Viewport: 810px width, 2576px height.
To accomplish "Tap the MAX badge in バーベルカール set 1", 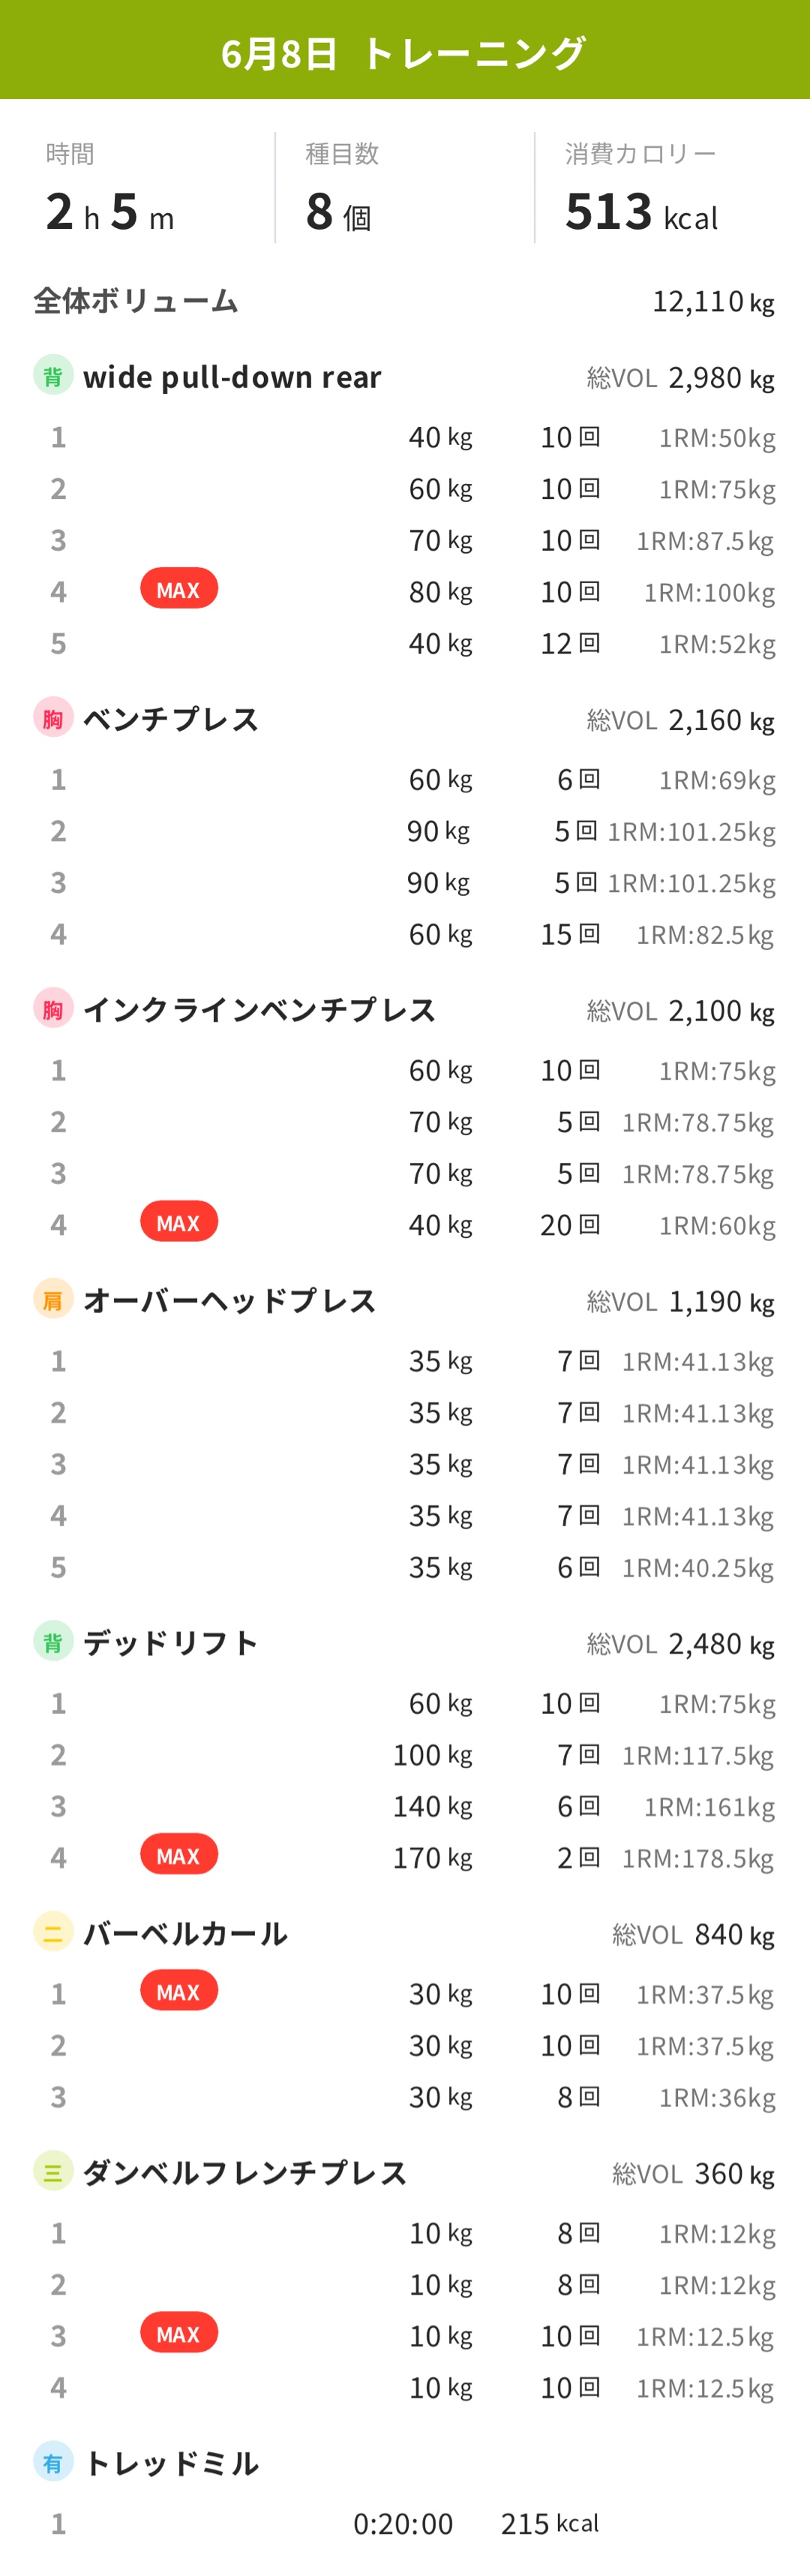I will pyautogui.click(x=179, y=1991).
